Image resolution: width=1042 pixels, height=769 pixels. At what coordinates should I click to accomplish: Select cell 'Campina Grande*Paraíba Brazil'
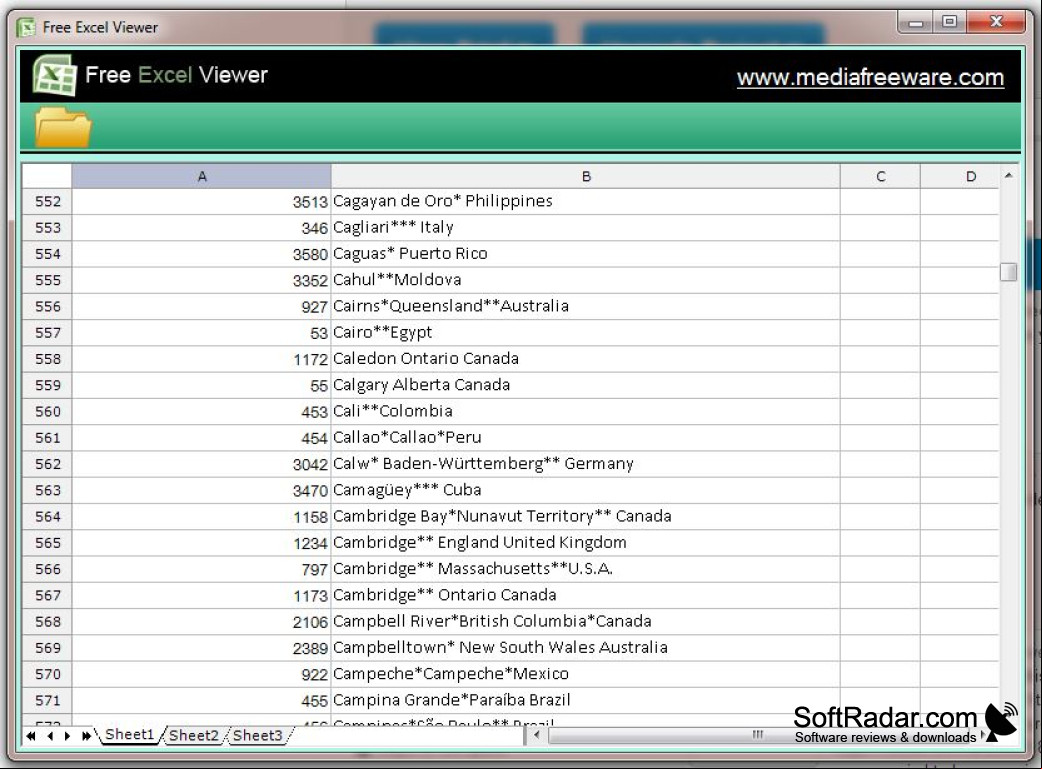click(x=585, y=701)
